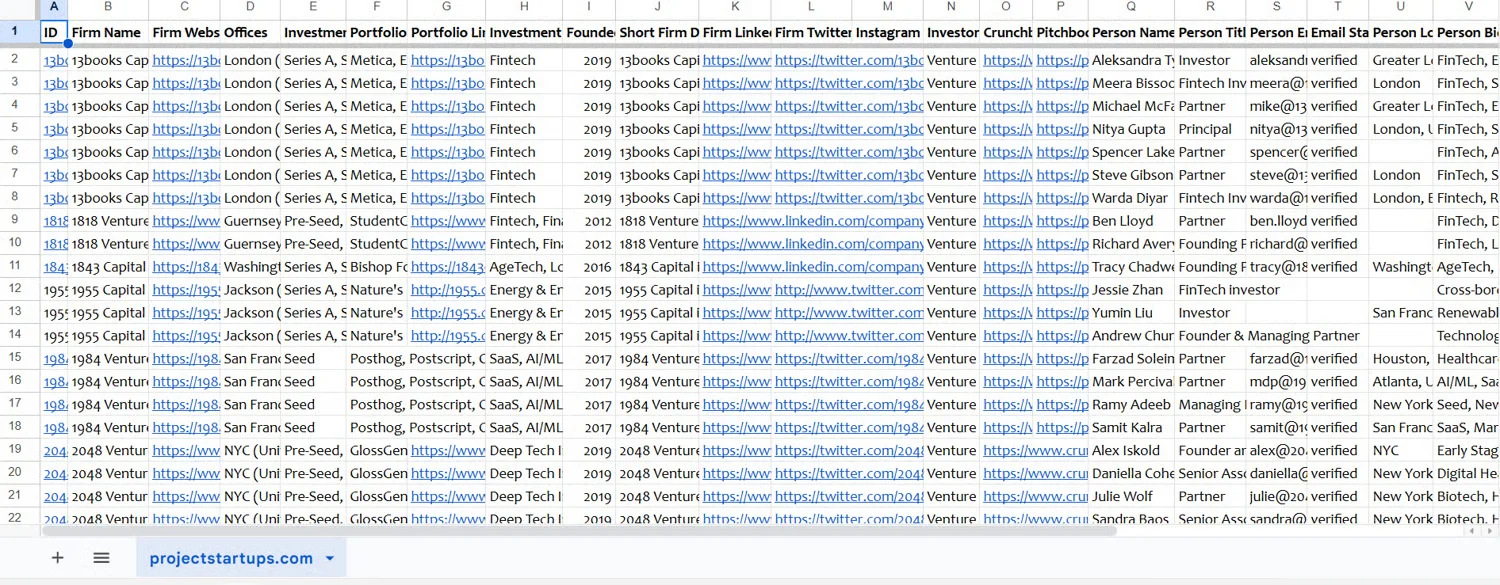
Task: Open 13books Twitter link in row 2
Action: tap(848, 60)
